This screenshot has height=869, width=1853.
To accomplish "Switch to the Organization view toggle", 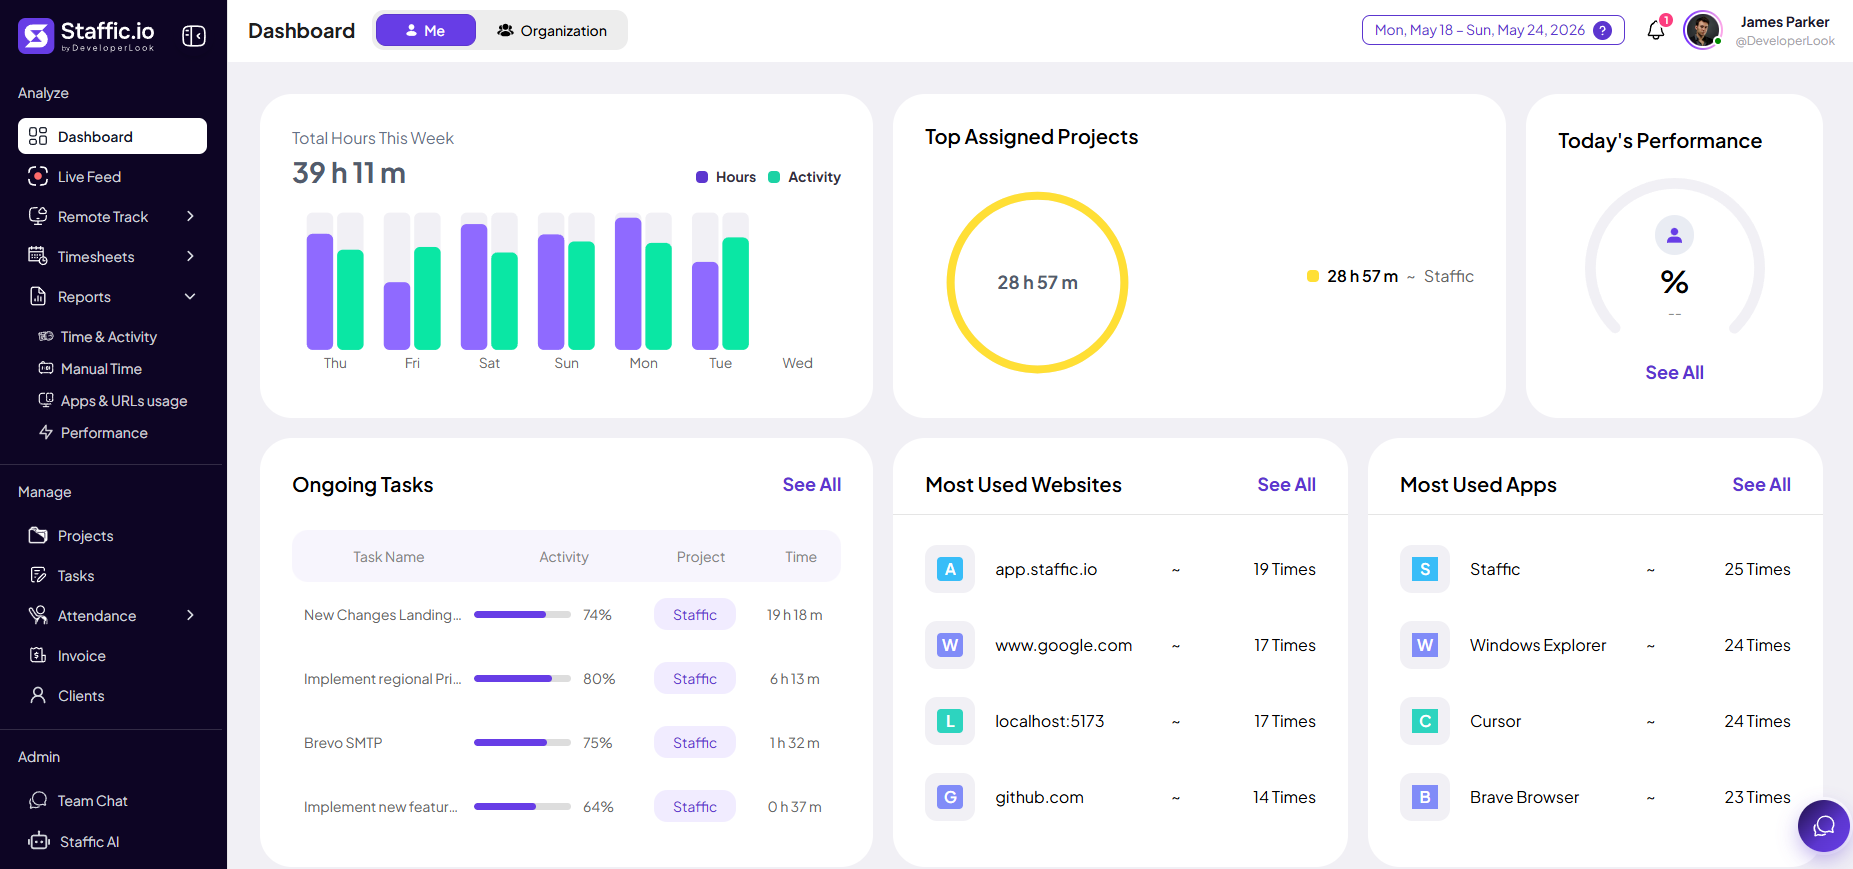I will 552,30.
